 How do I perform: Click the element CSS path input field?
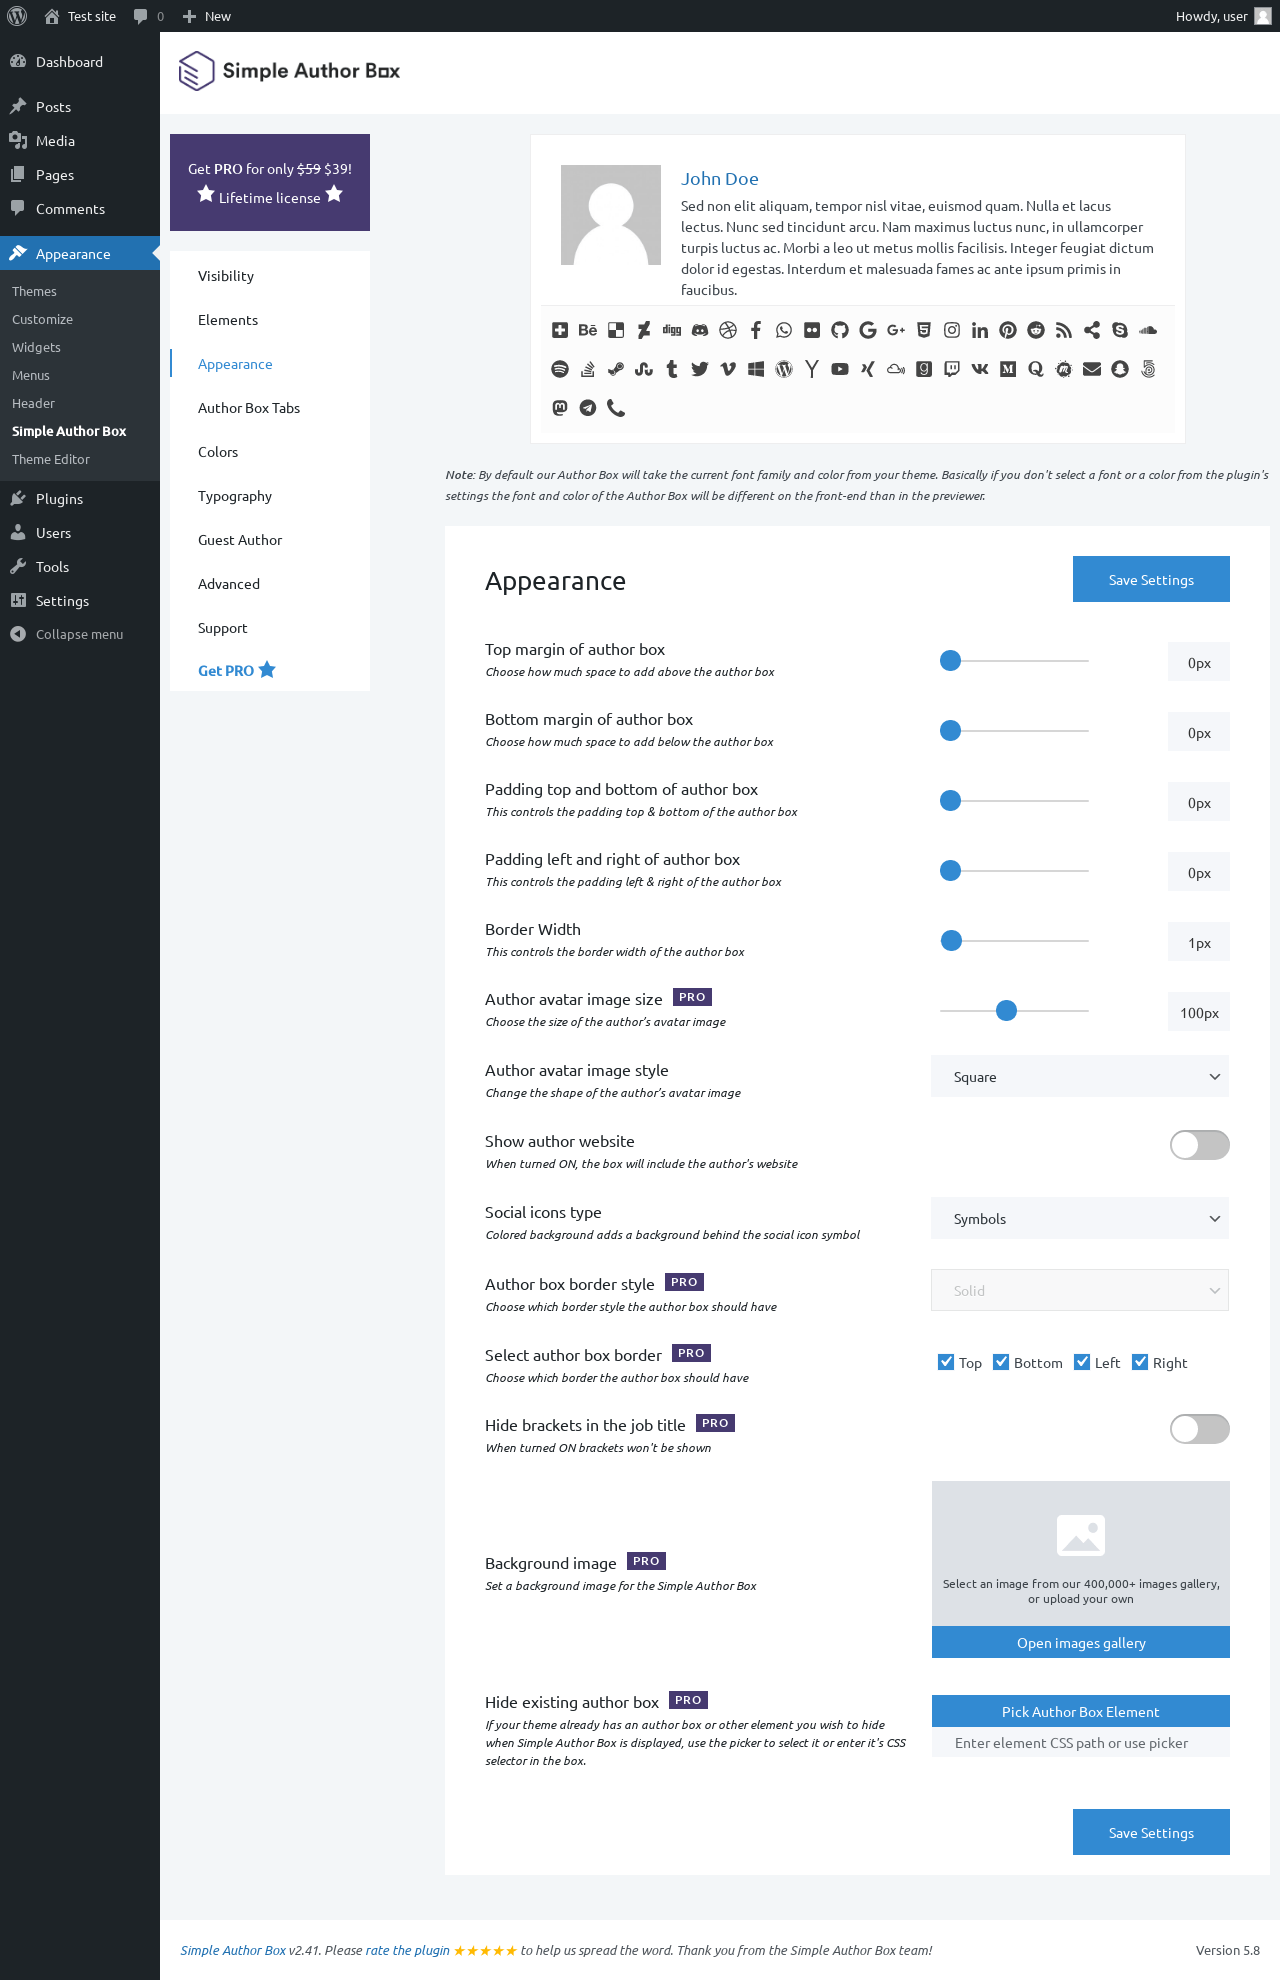point(1081,1743)
